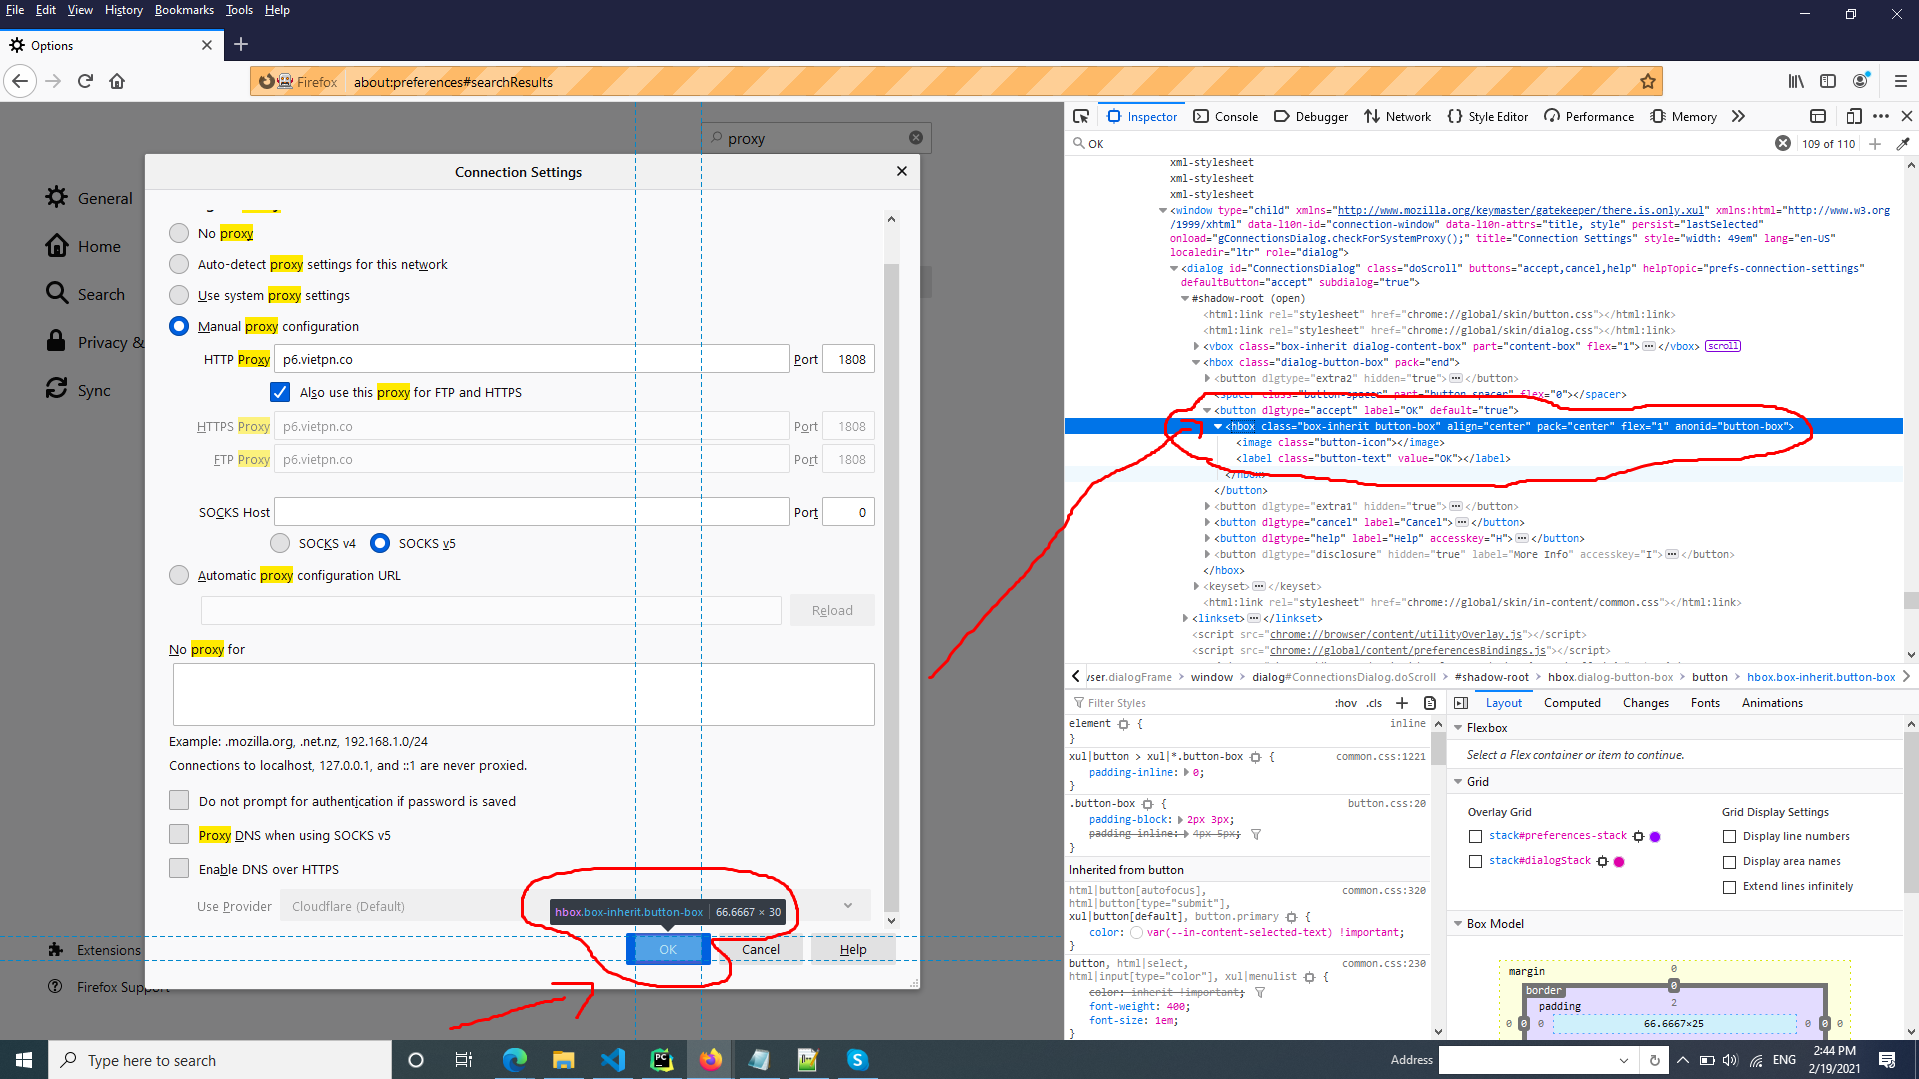Image resolution: width=1919 pixels, height=1079 pixels.
Task: Expand the linkset node in markup tree
Action: tap(1186, 618)
